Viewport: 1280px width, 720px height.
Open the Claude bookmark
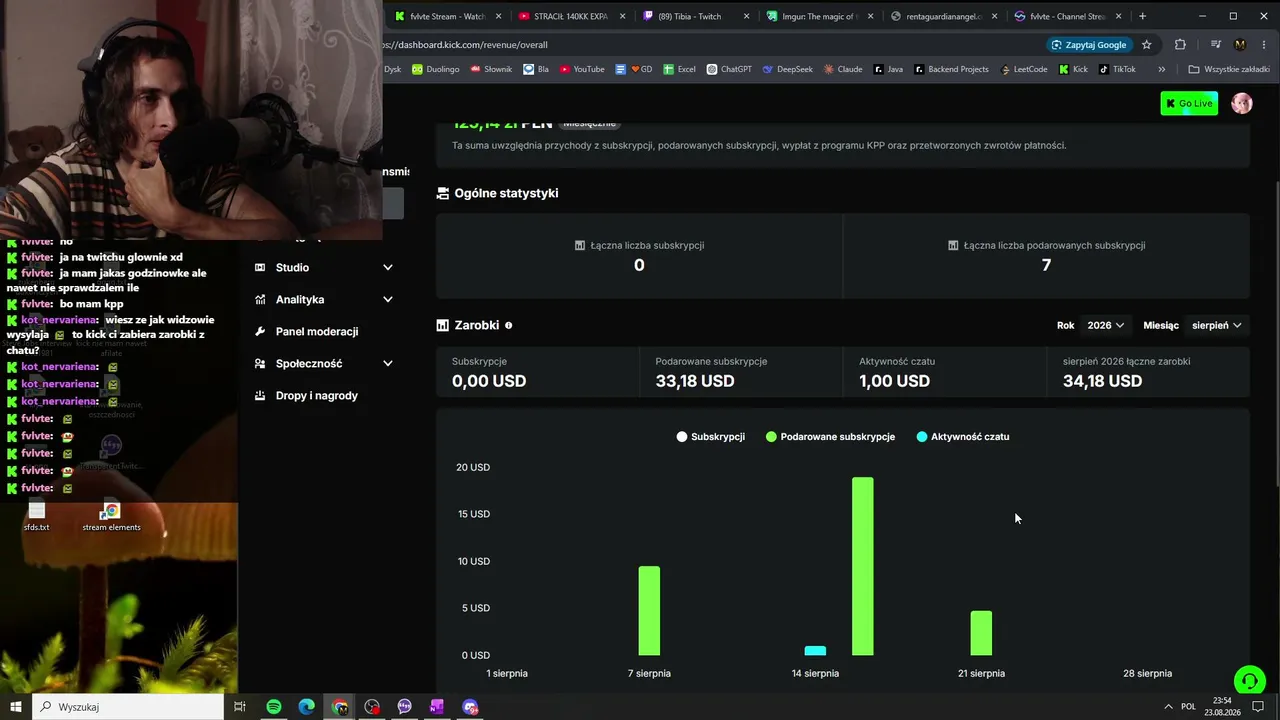pos(842,69)
